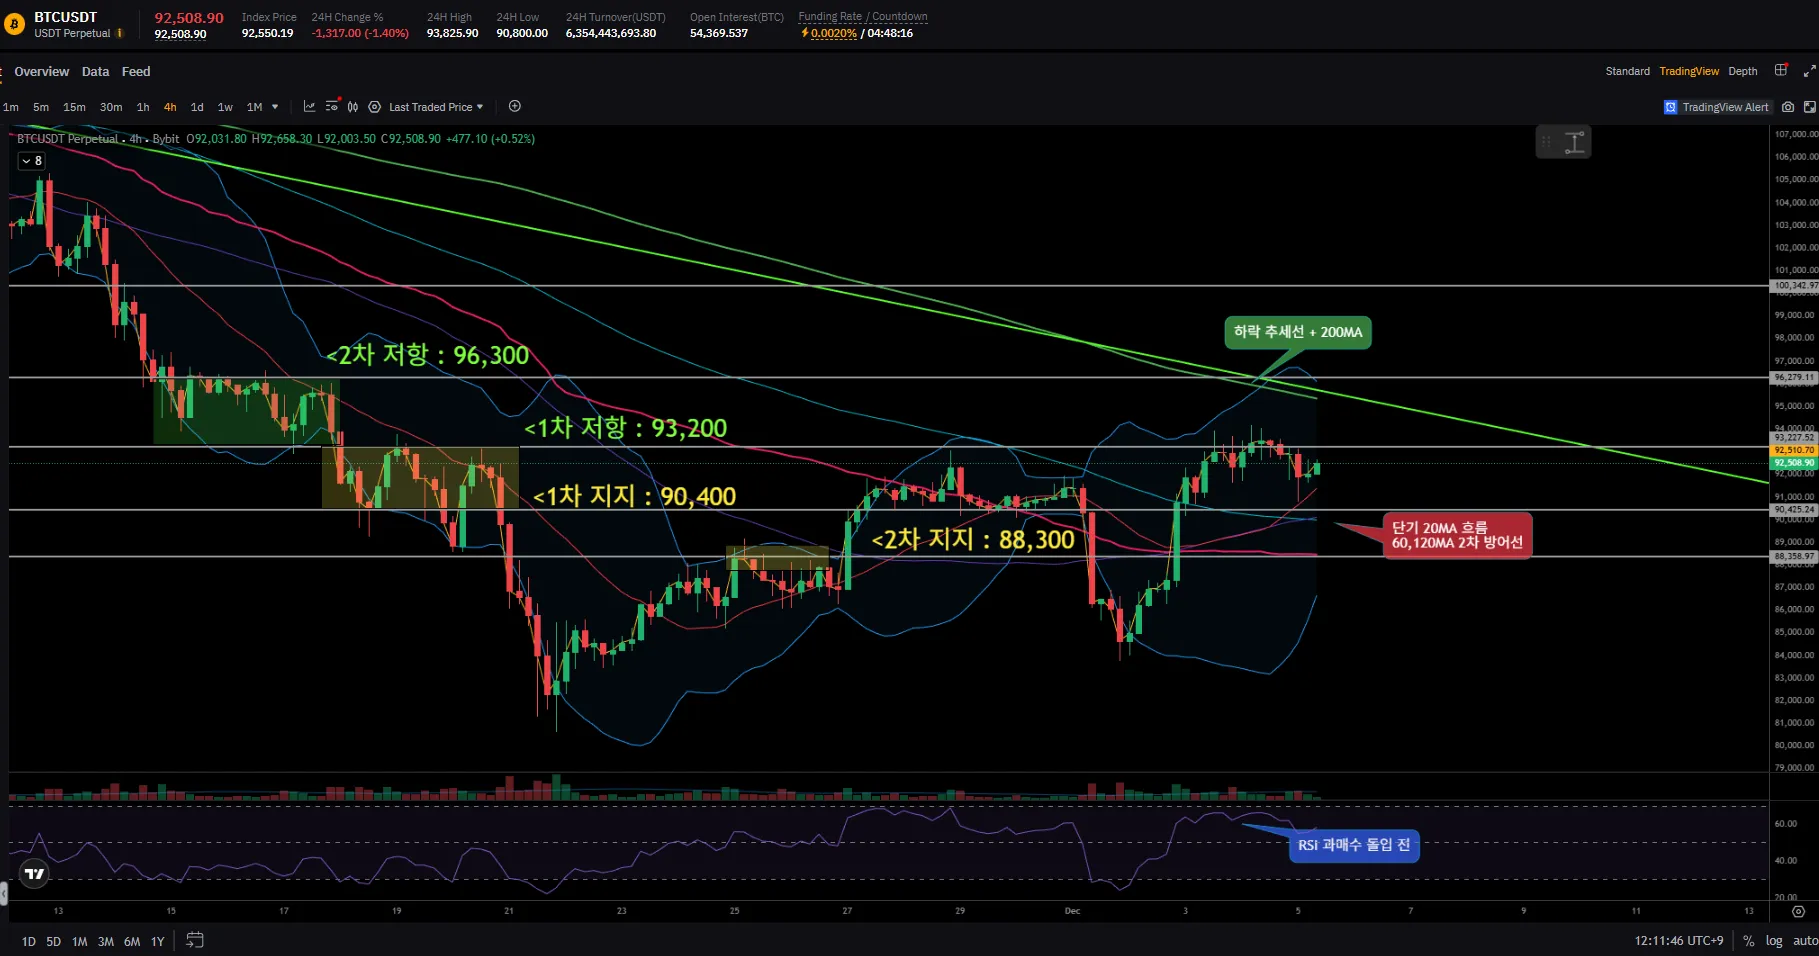Click the add (plus circle) icon
The width and height of the screenshot is (1819, 956).
coord(515,107)
